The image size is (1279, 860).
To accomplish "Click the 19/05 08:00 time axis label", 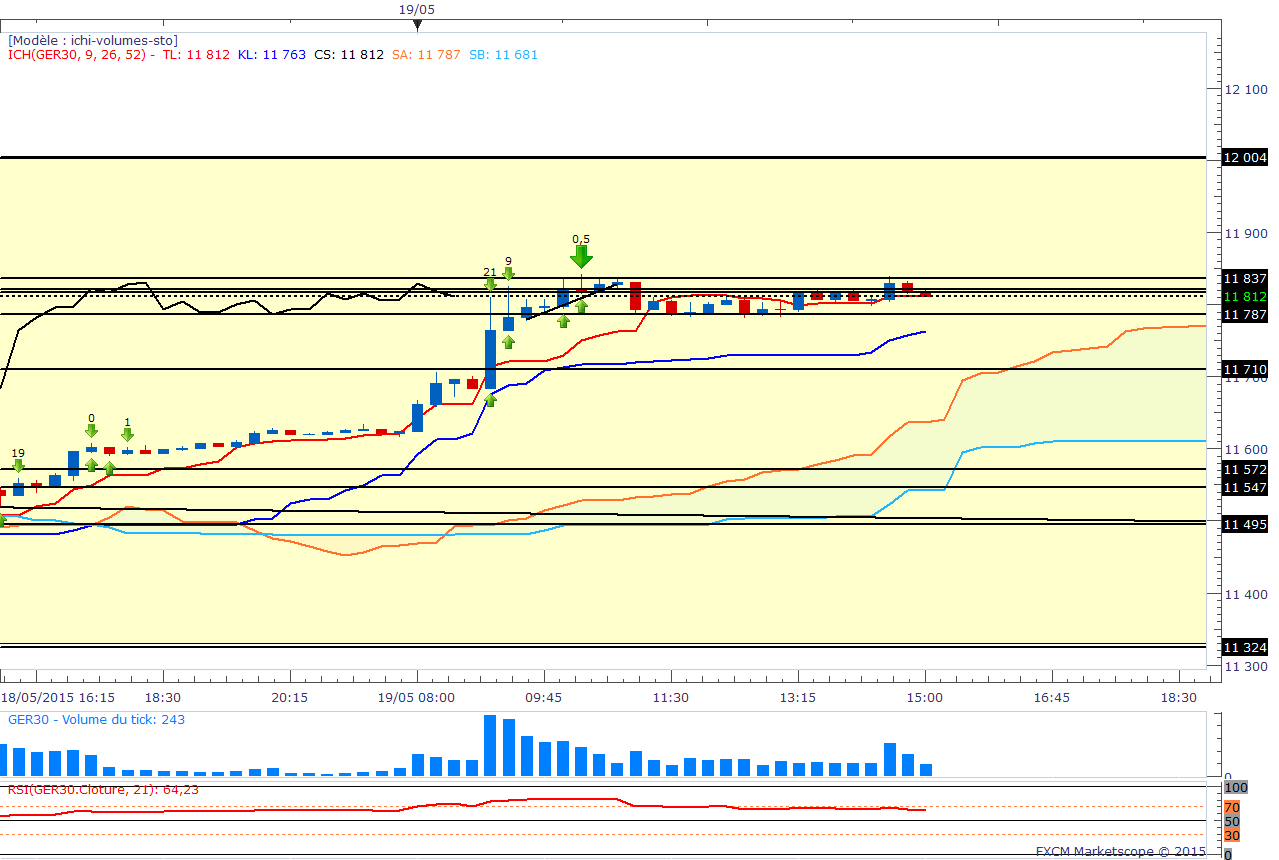I will tap(418, 697).
